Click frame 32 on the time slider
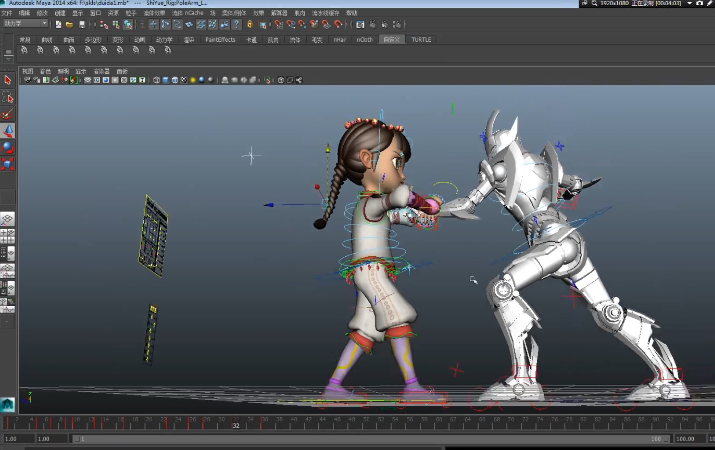The height and width of the screenshot is (450, 715). tap(236, 424)
